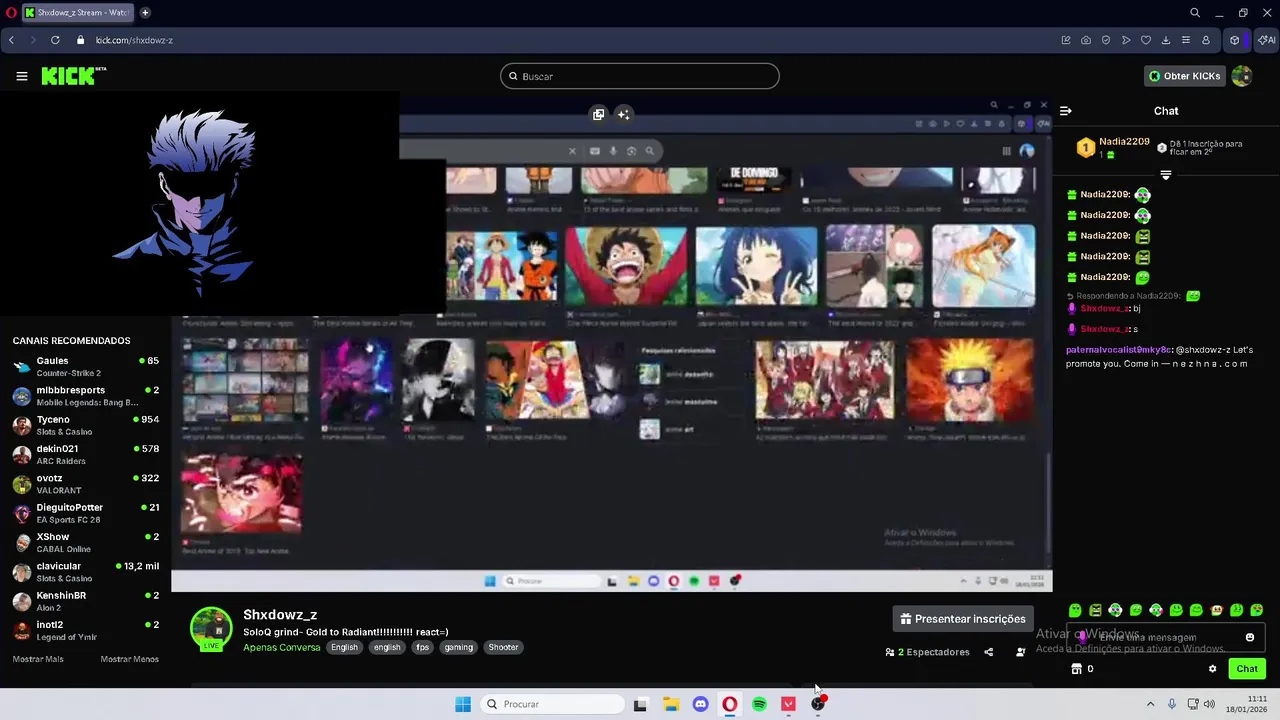Open the mibbbresports recommended channel
Viewport: 1280px width, 720px height.
pyautogui.click(x=86, y=396)
